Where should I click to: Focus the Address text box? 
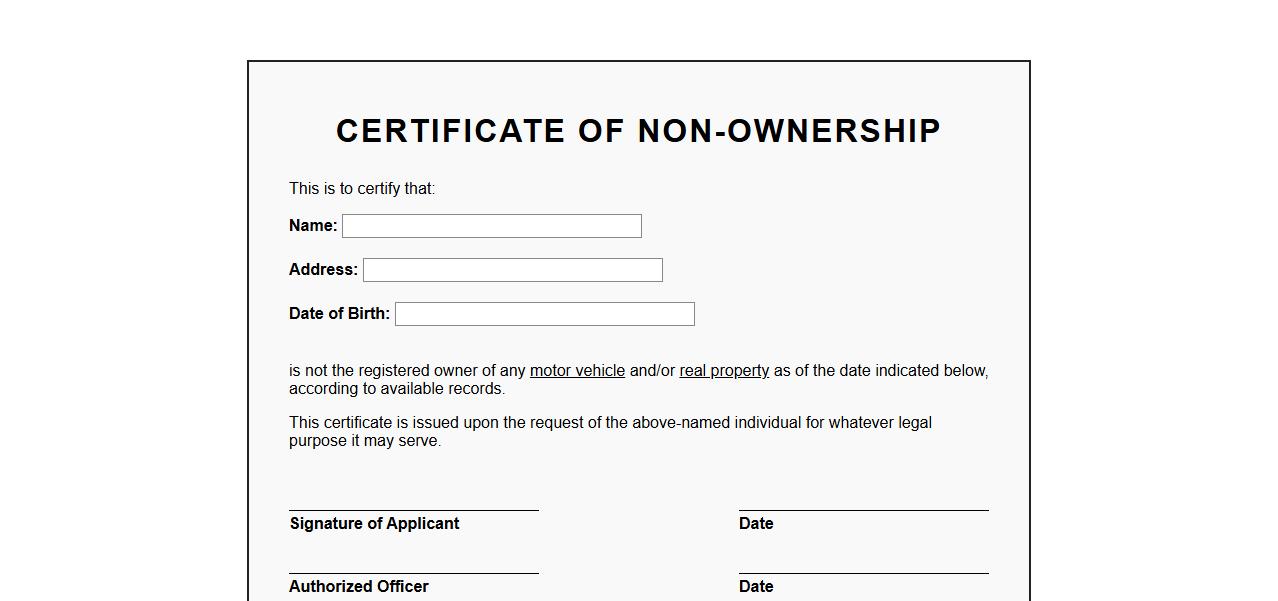click(x=512, y=270)
